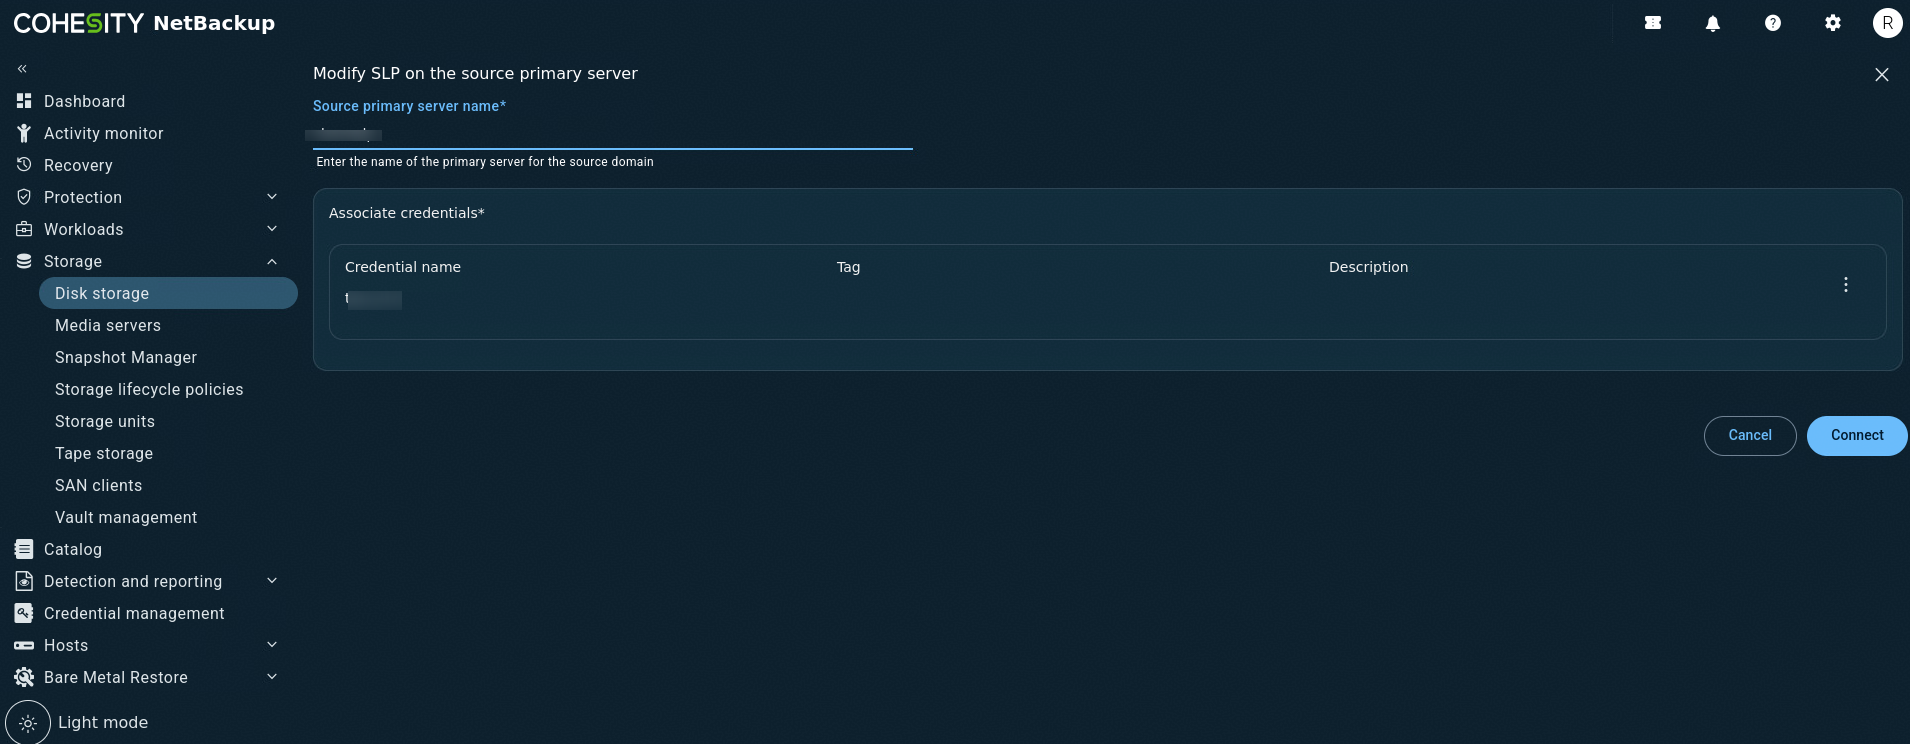1910x744 pixels.
Task: Collapse the Storage menu chevron
Action: pyautogui.click(x=272, y=261)
